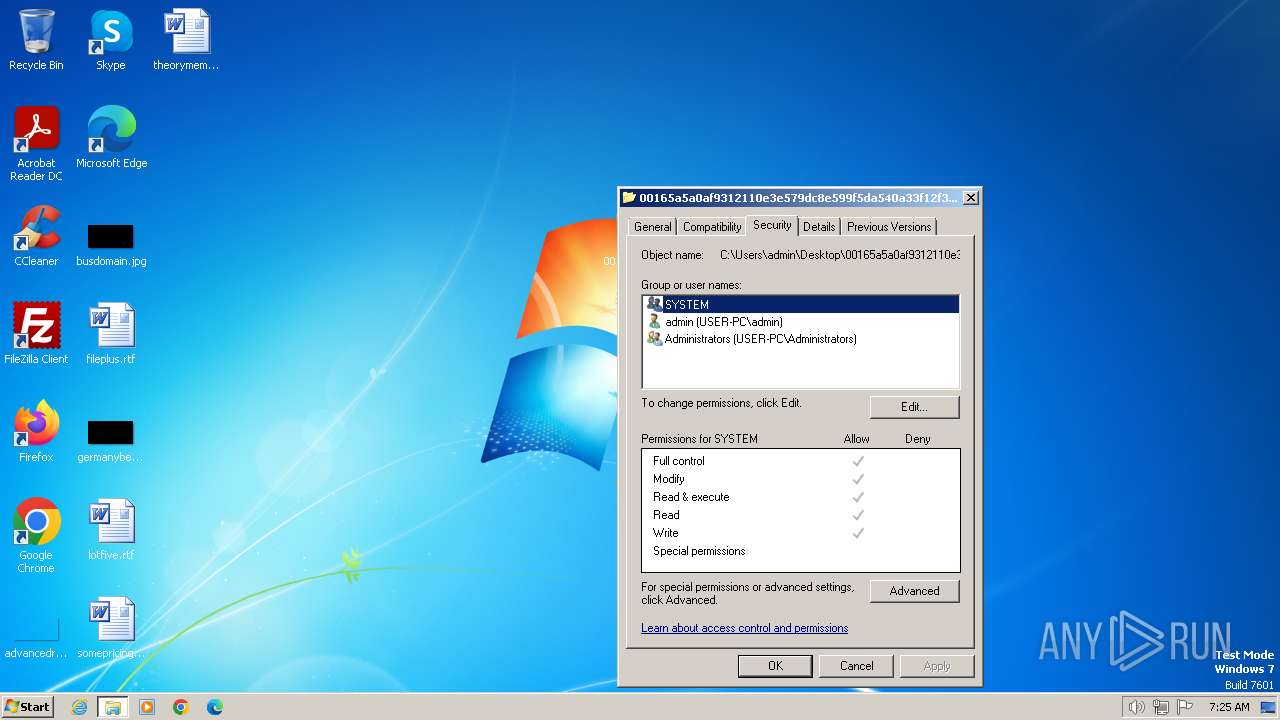Select the FileZilla Client shortcut
1280x720 pixels.
tap(36, 334)
